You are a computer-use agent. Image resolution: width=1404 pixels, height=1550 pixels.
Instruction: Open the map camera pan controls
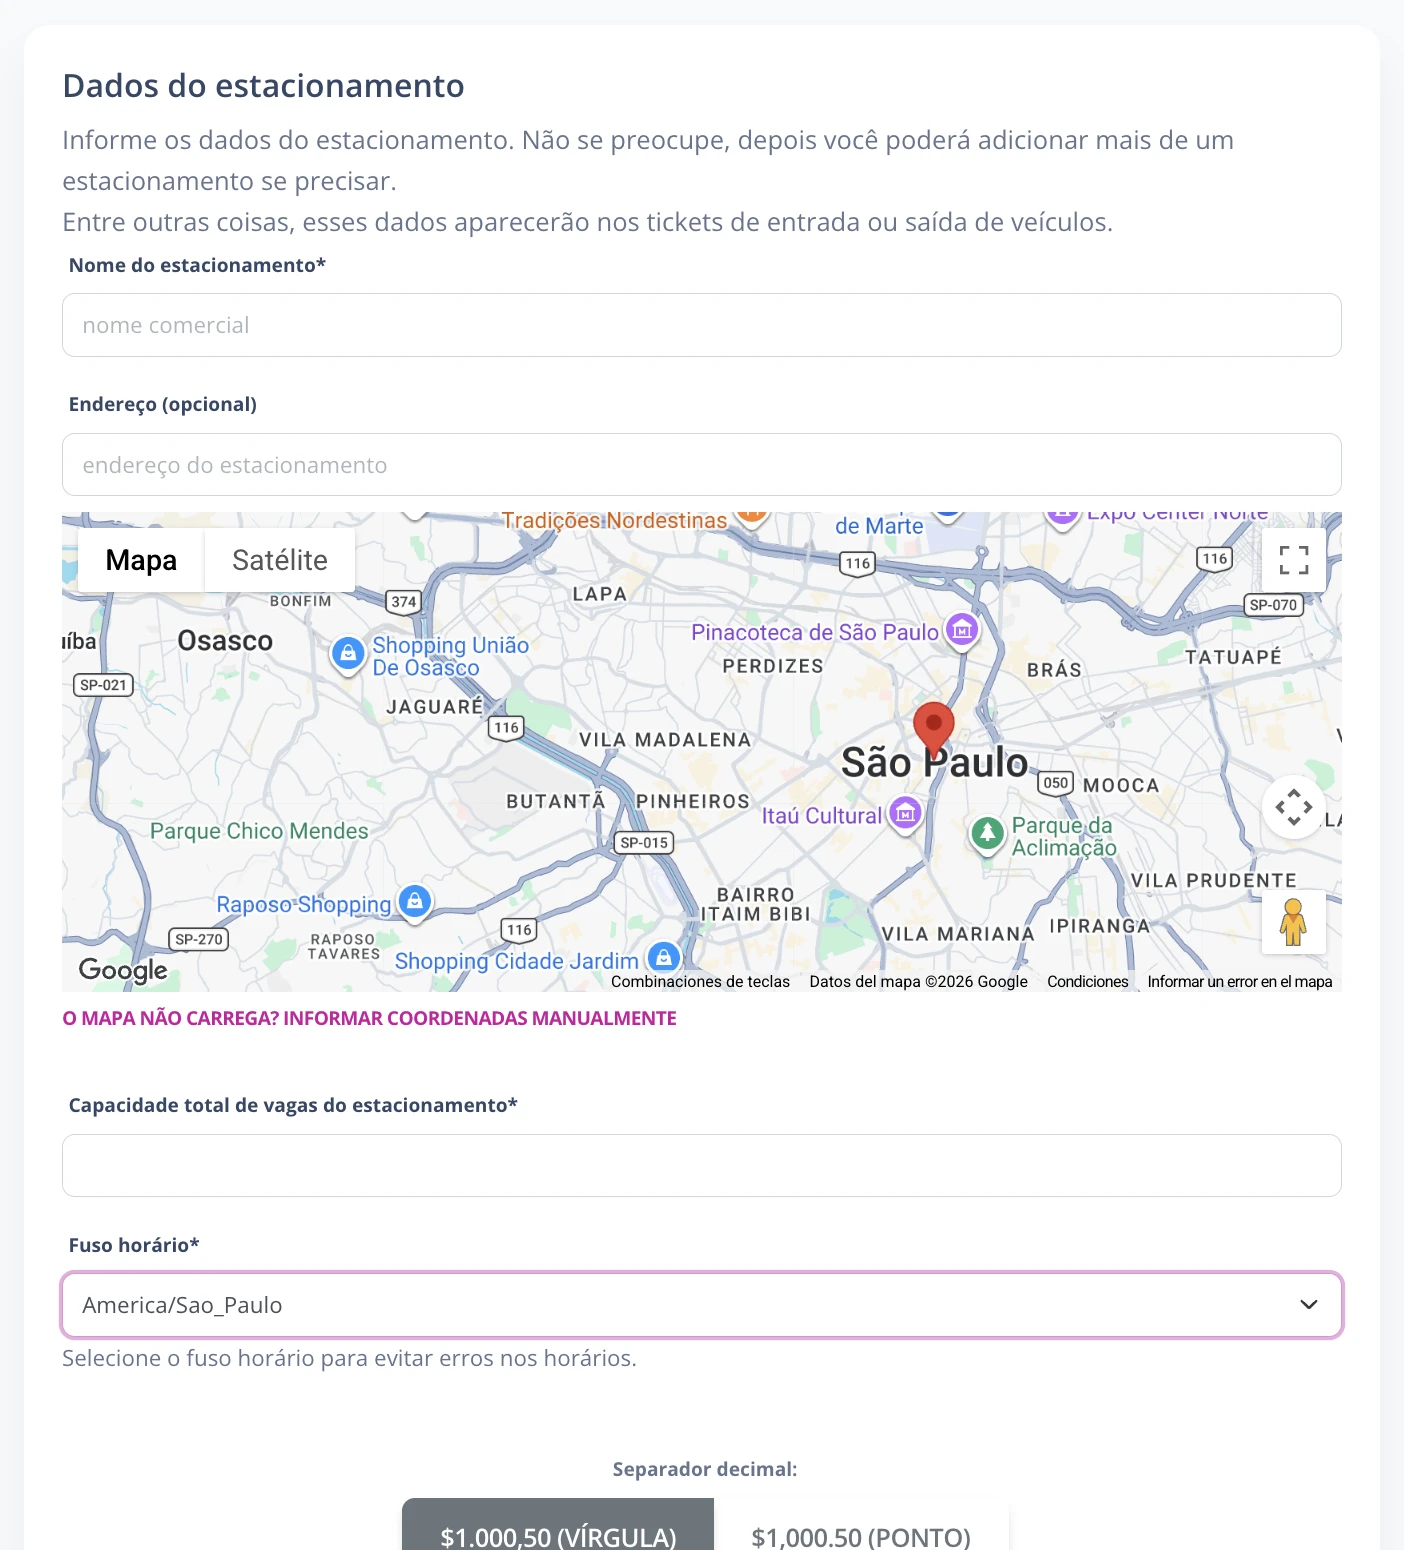(1294, 807)
